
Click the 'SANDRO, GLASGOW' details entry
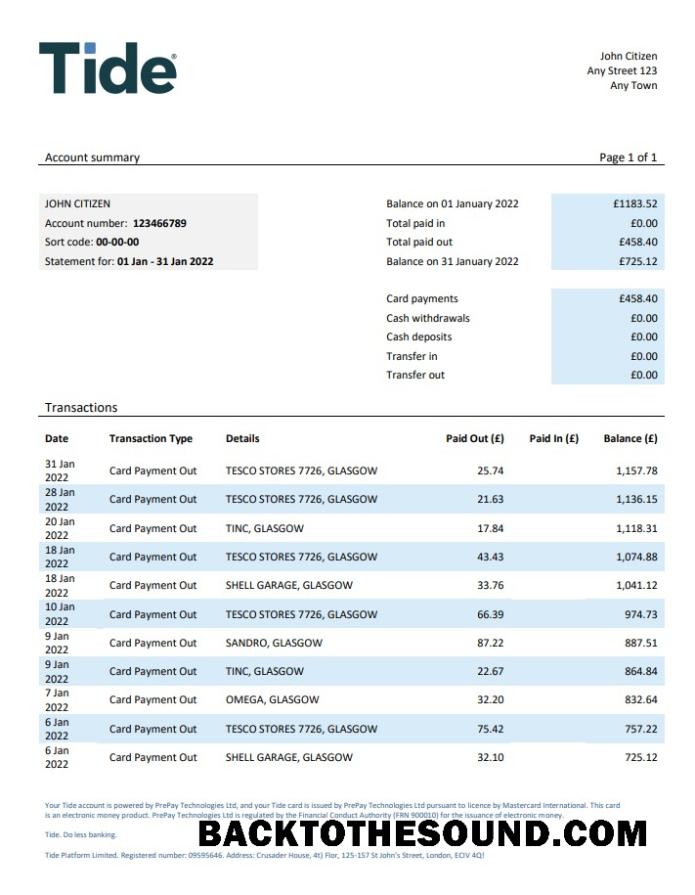pyautogui.click(x=274, y=643)
